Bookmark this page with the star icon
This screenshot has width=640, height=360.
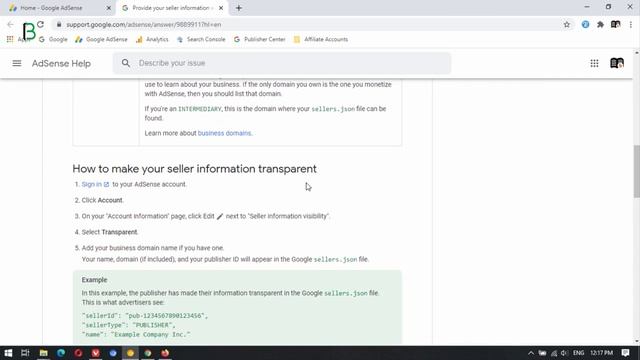(x=567, y=24)
